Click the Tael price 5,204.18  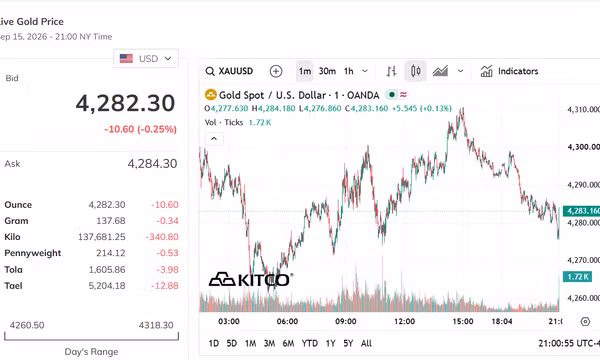coord(107,286)
